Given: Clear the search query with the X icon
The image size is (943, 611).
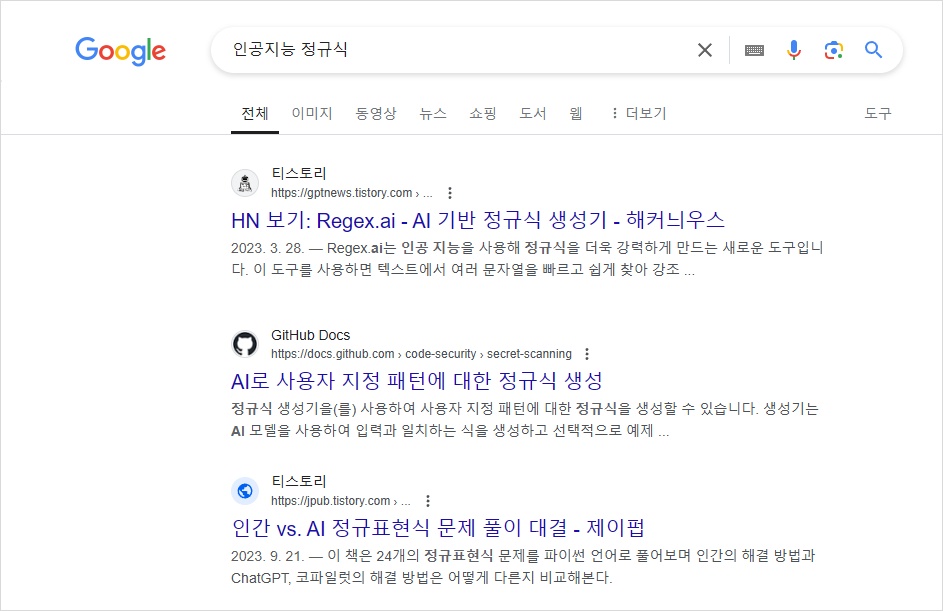Looking at the screenshot, I should (705, 50).
